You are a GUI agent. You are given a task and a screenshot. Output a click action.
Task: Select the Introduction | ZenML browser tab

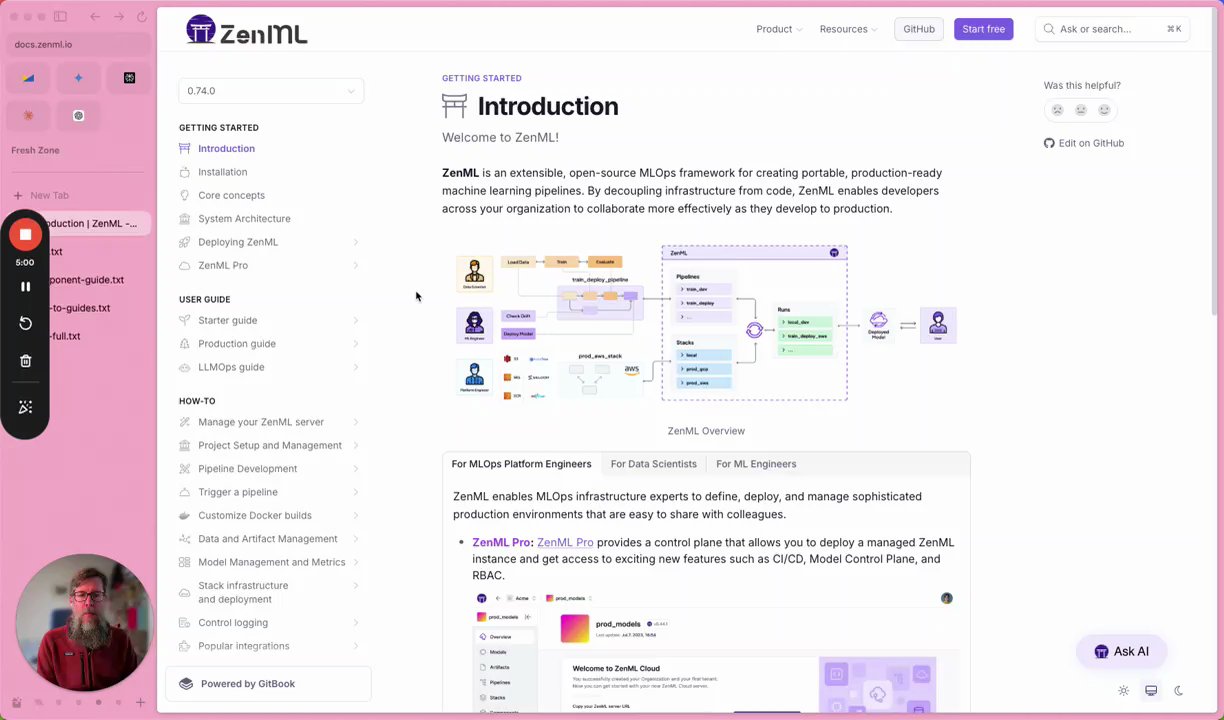[x=95, y=223]
